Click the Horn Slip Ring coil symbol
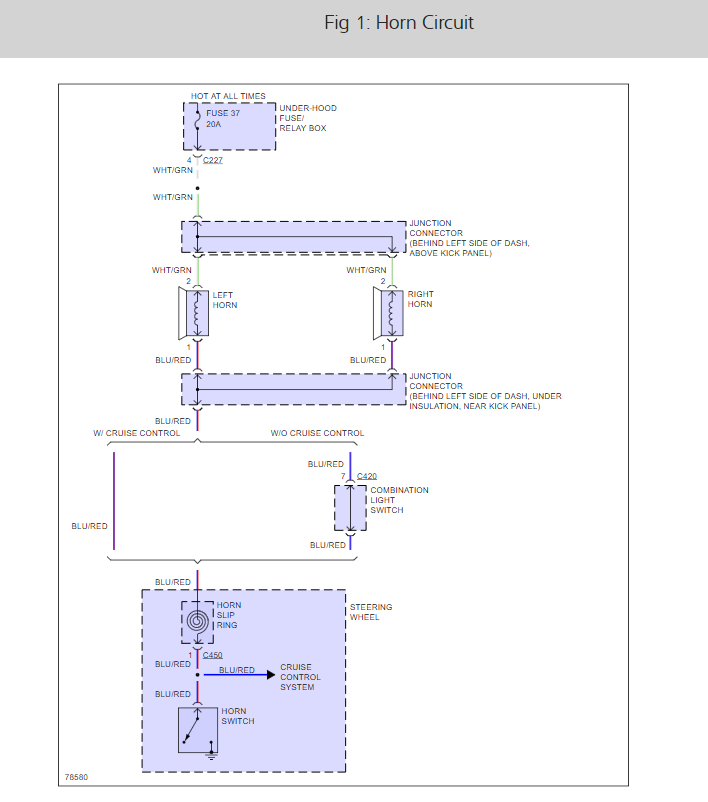 pyautogui.click(x=197, y=622)
